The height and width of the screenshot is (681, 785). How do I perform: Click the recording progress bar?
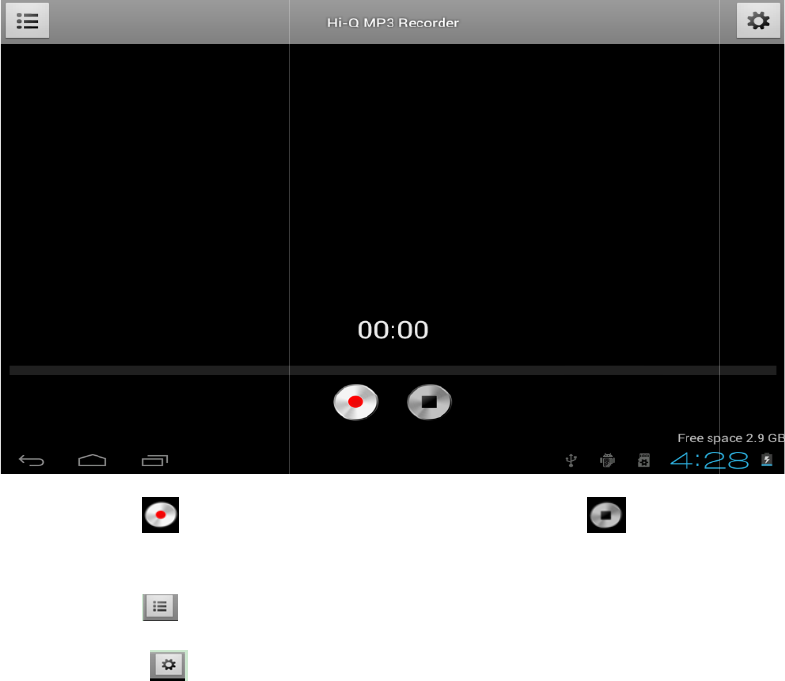click(x=392, y=370)
